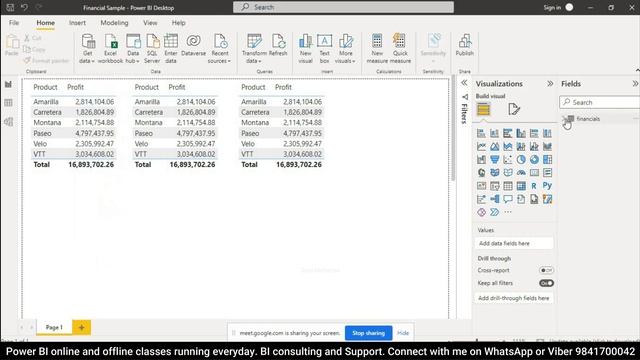This screenshot has width=640, height=360.
Task: Select the Decomposition tree visual
Action: [x=495, y=199]
